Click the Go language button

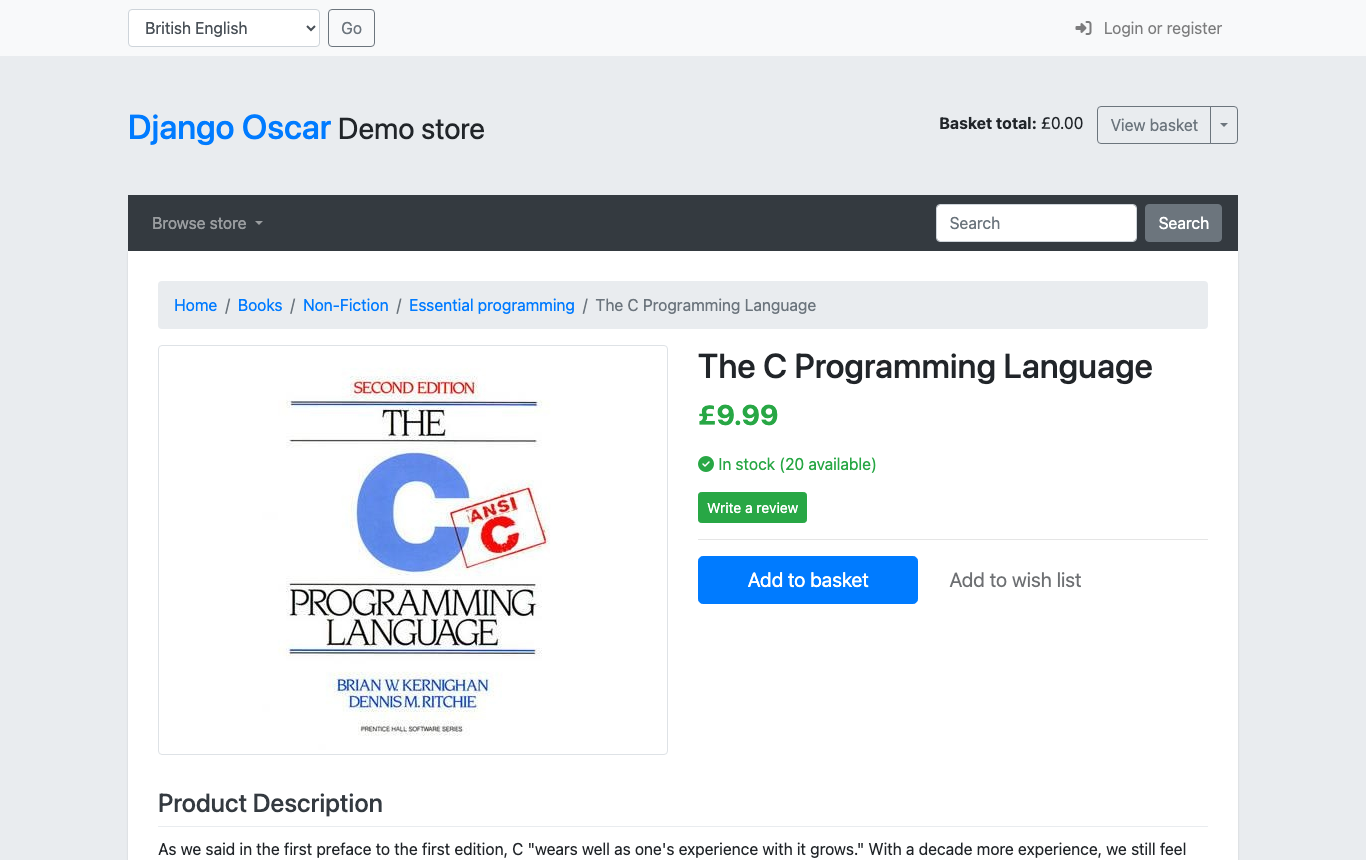(351, 28)
